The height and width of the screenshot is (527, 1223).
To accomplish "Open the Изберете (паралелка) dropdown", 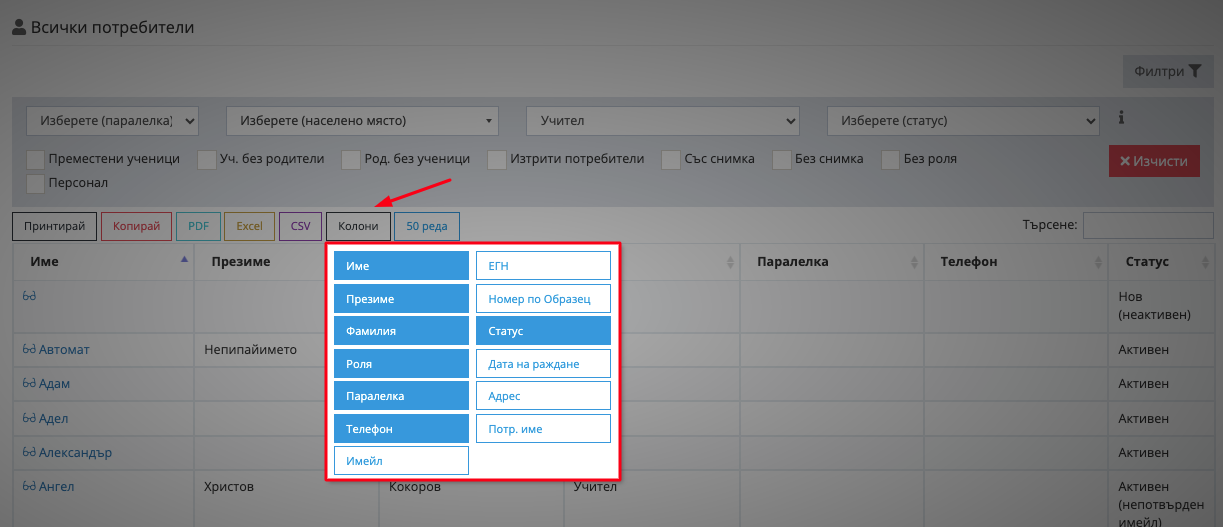I will [x=113, y=120].
